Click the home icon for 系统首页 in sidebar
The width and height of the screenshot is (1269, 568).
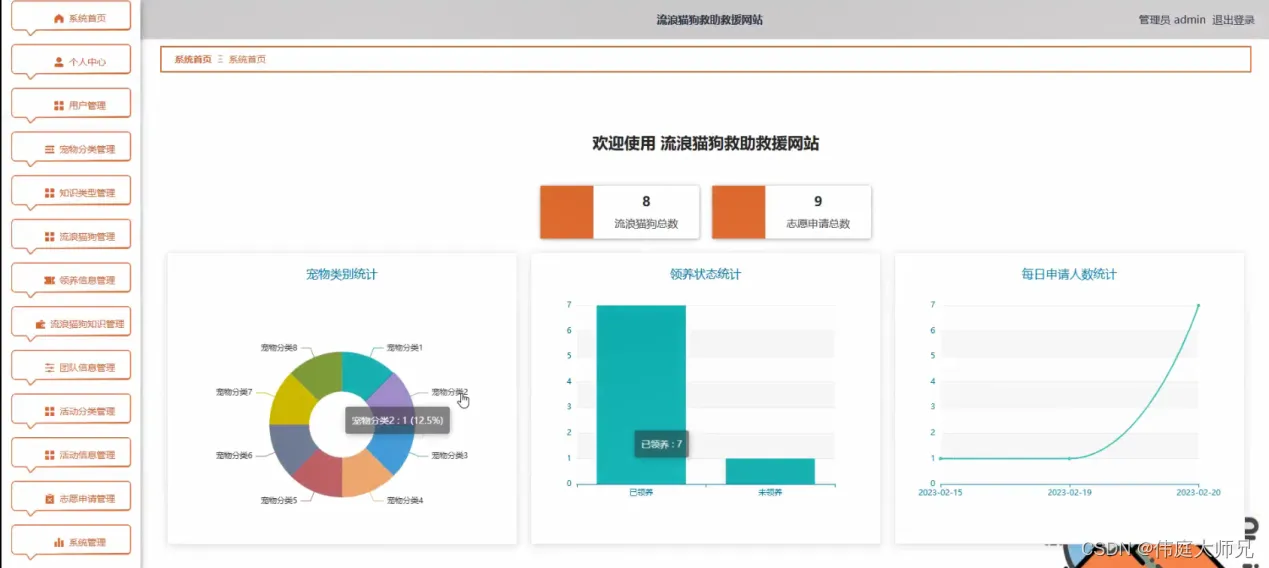point(59,18)
